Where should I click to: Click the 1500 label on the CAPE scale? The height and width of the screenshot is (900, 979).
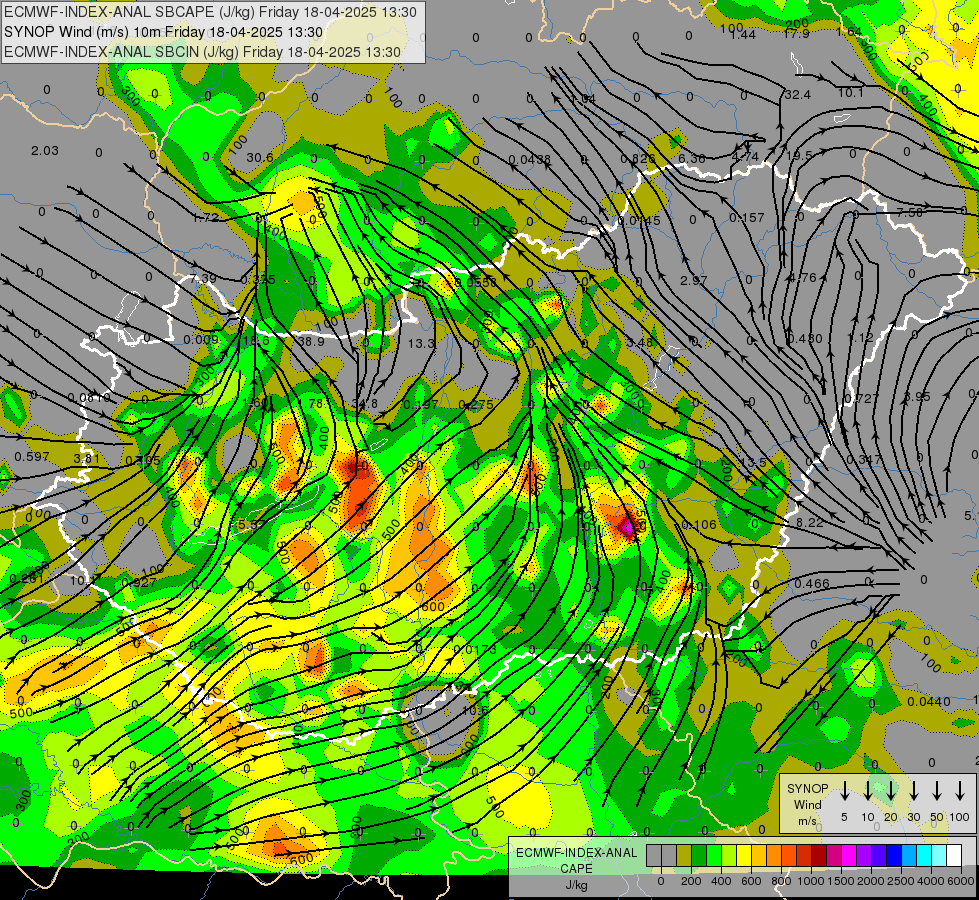coord(840,881)
